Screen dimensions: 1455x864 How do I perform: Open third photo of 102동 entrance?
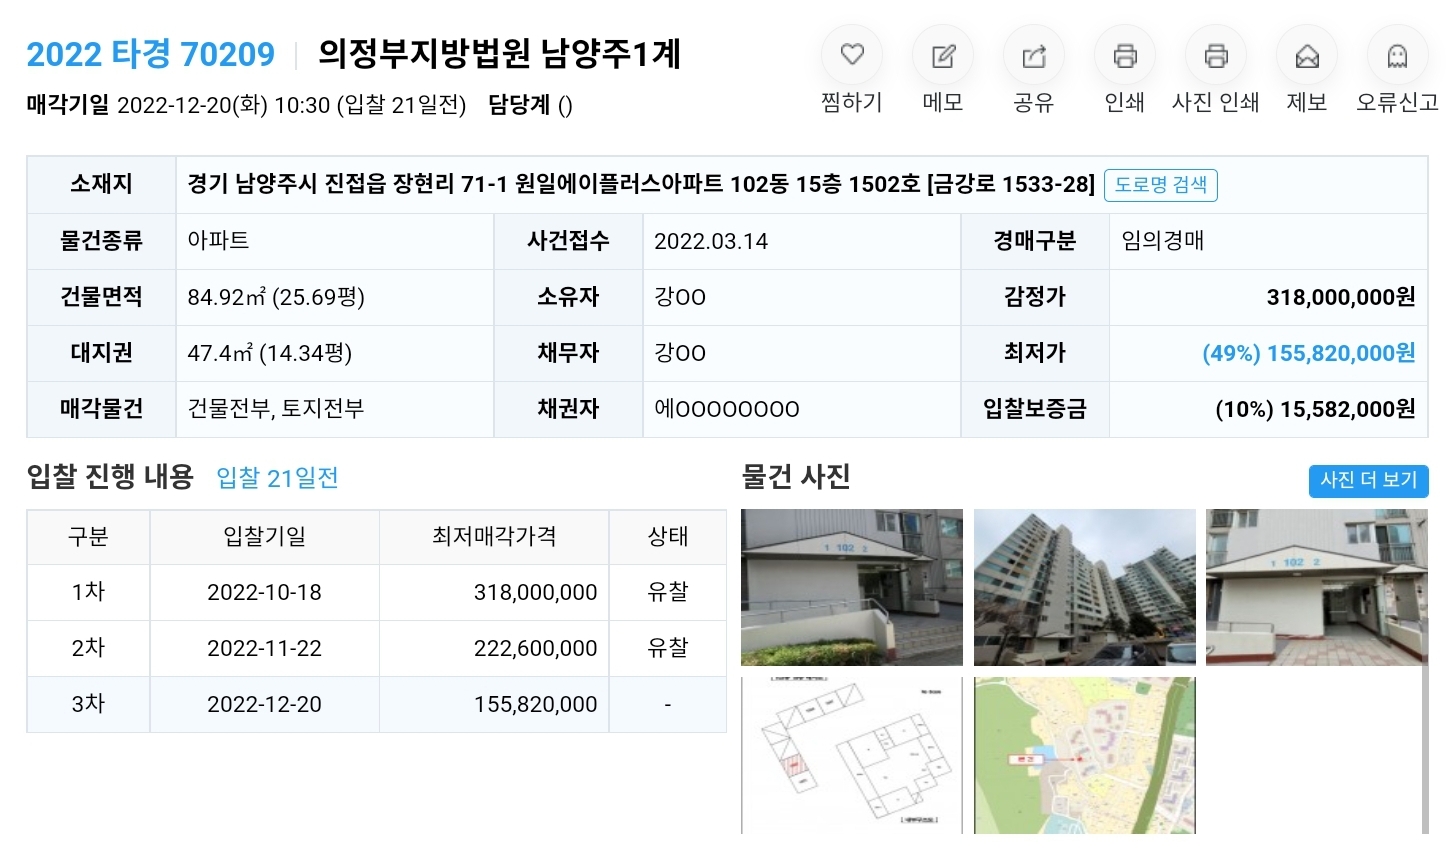1316,587
